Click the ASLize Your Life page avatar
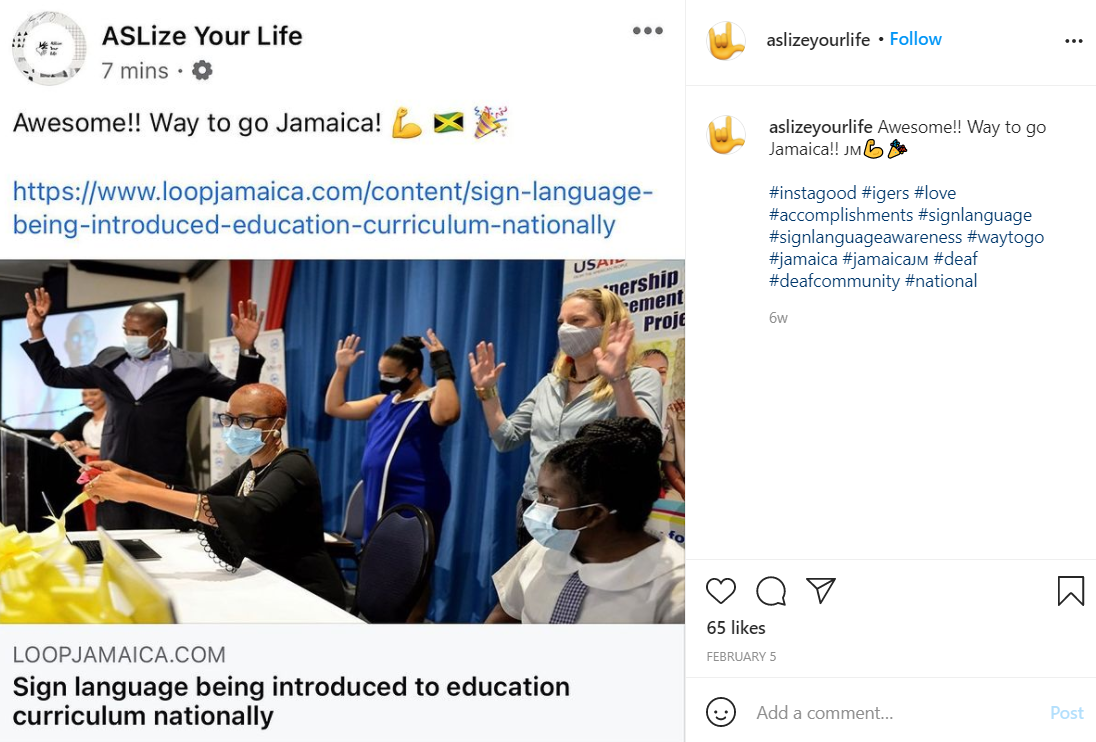1096x742 pixels. [x=48, y=48]
